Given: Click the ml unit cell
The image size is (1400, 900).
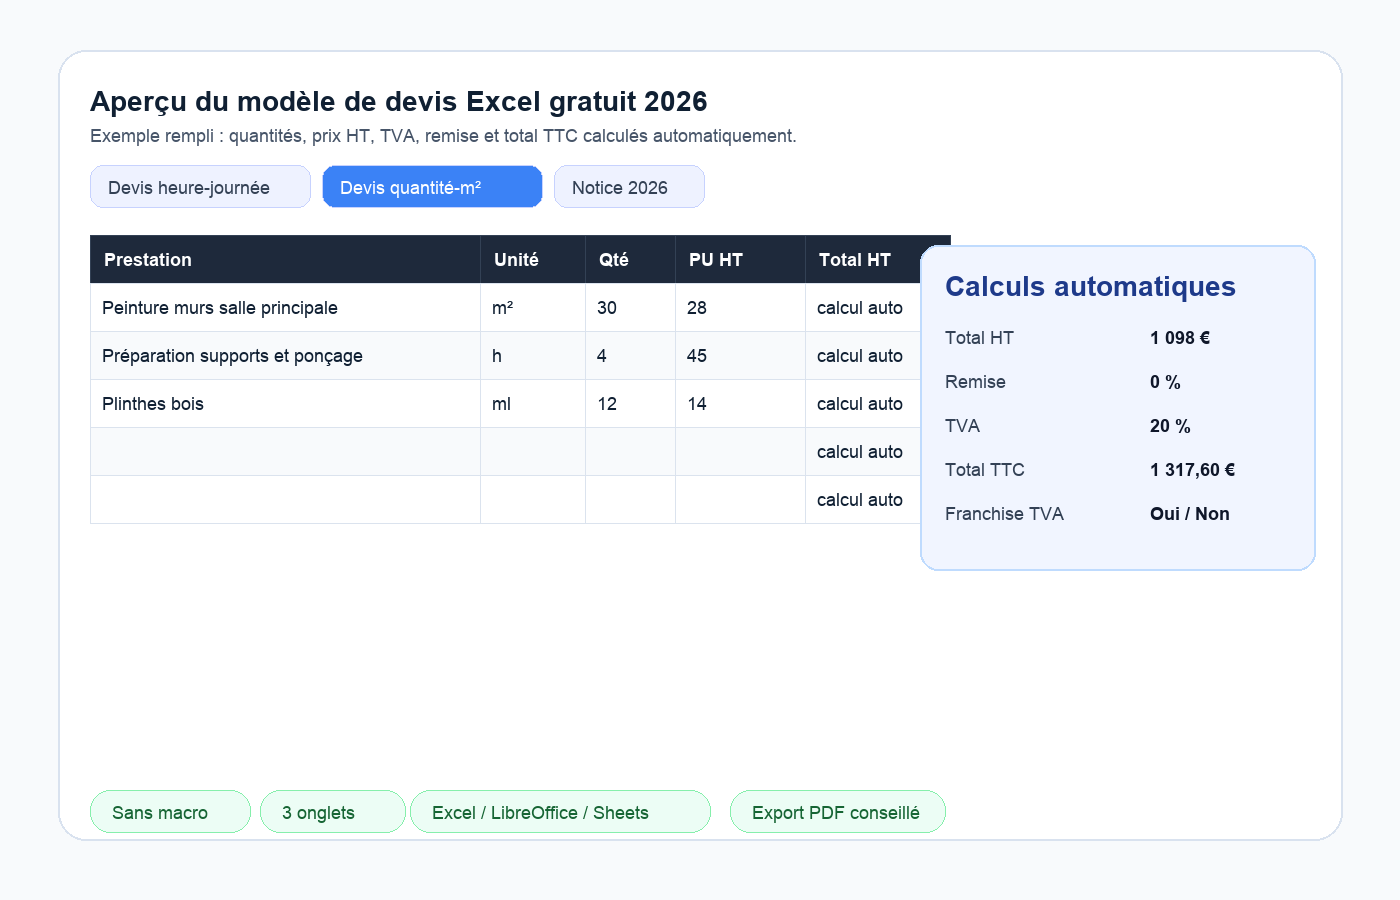Looking at the screenshot, I should (x=533, y=404).
